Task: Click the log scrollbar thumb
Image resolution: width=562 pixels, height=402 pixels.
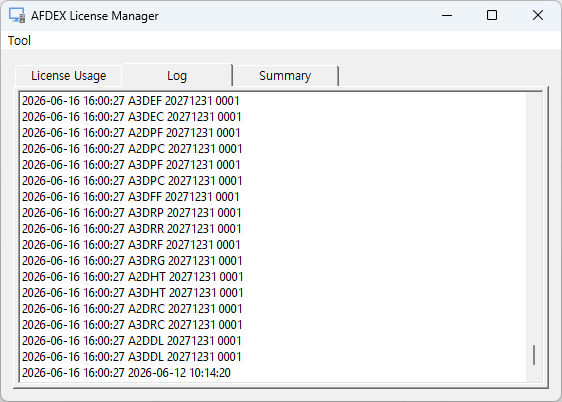Action: 534,355
